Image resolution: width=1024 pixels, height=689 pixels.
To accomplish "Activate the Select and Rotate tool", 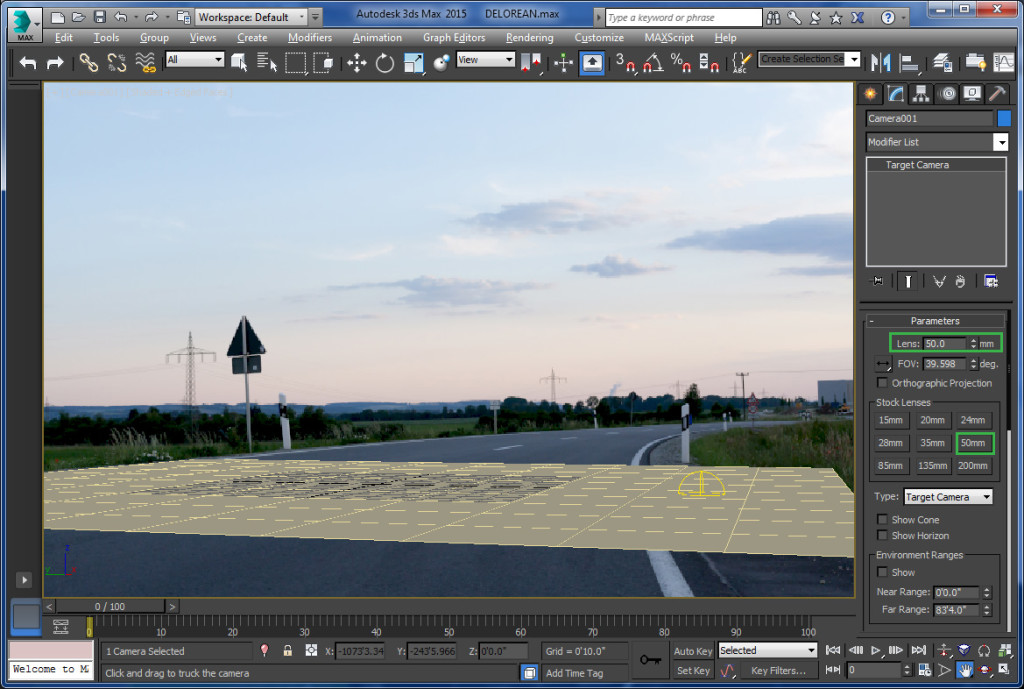I will tap(383, 62).
